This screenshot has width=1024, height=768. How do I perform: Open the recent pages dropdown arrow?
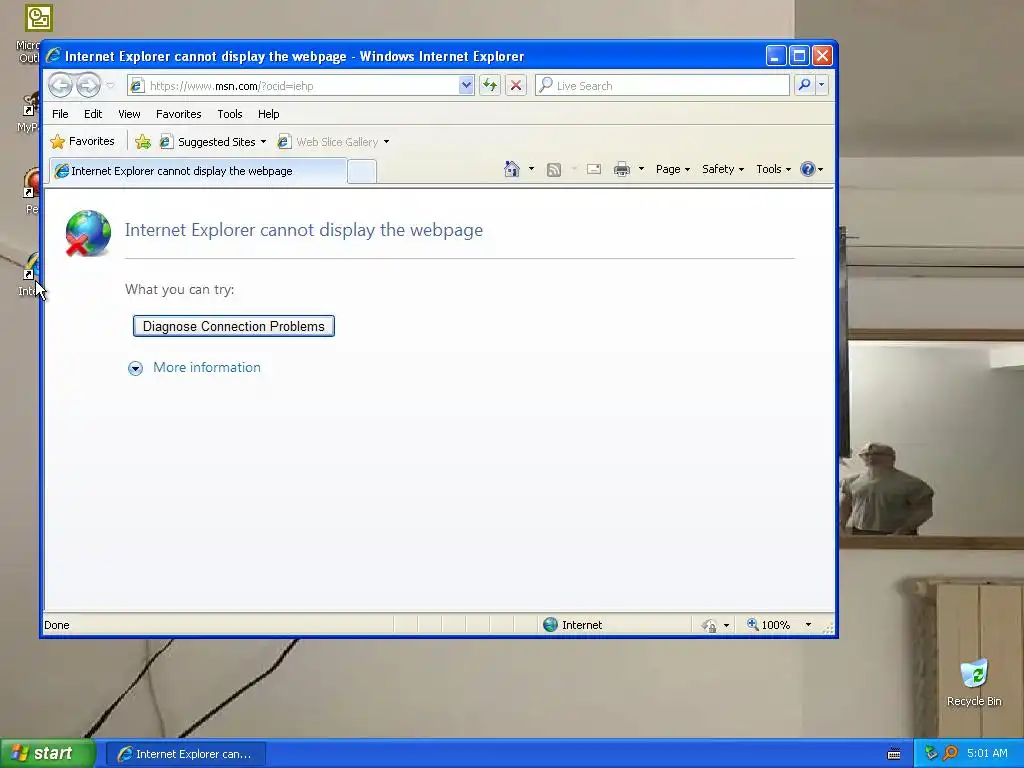pyautogui.click(x=110, y=86)
